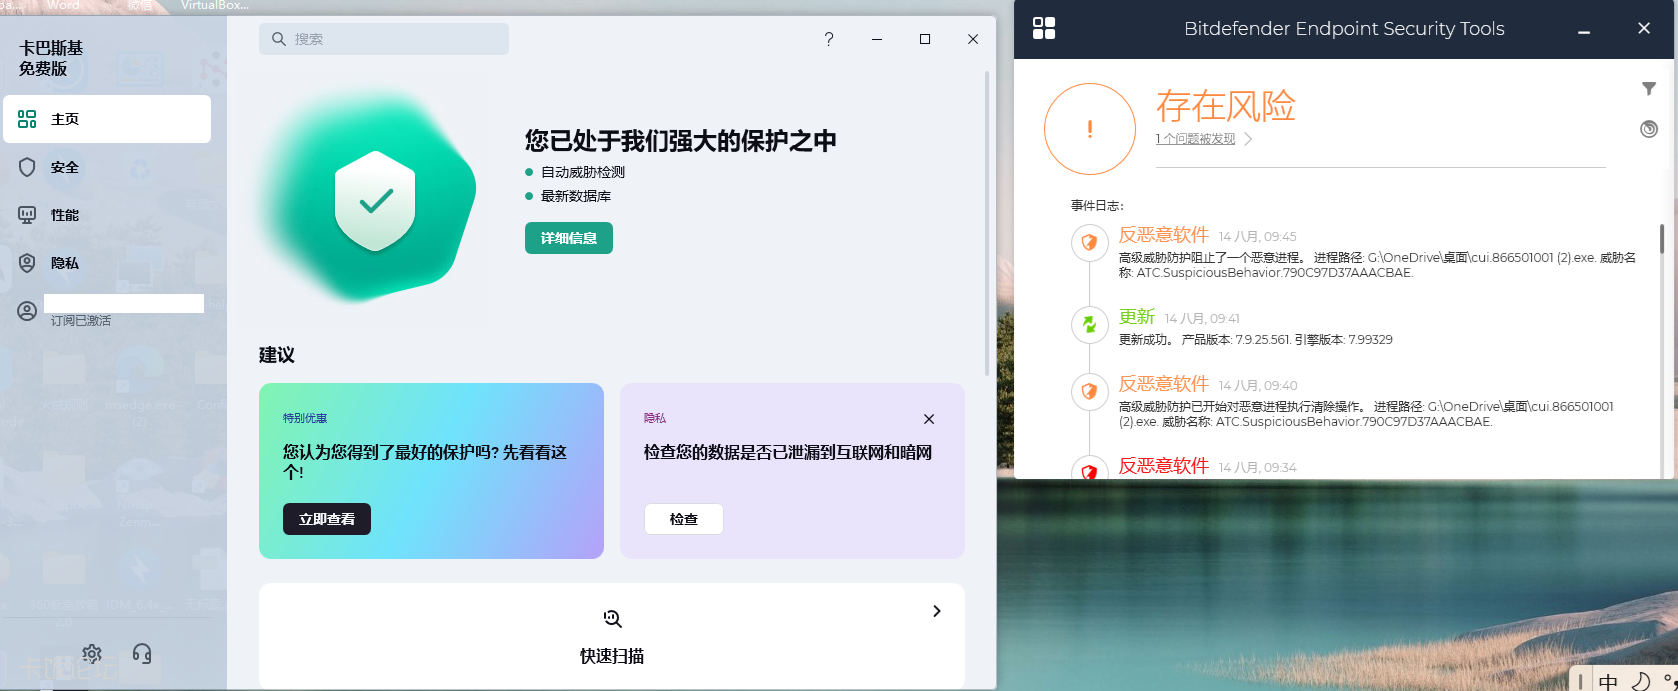The width and height of the screenshot is (1678, 691).
Task: Click the magnifier icon in the search box
Action: click(x=279, y=39)
